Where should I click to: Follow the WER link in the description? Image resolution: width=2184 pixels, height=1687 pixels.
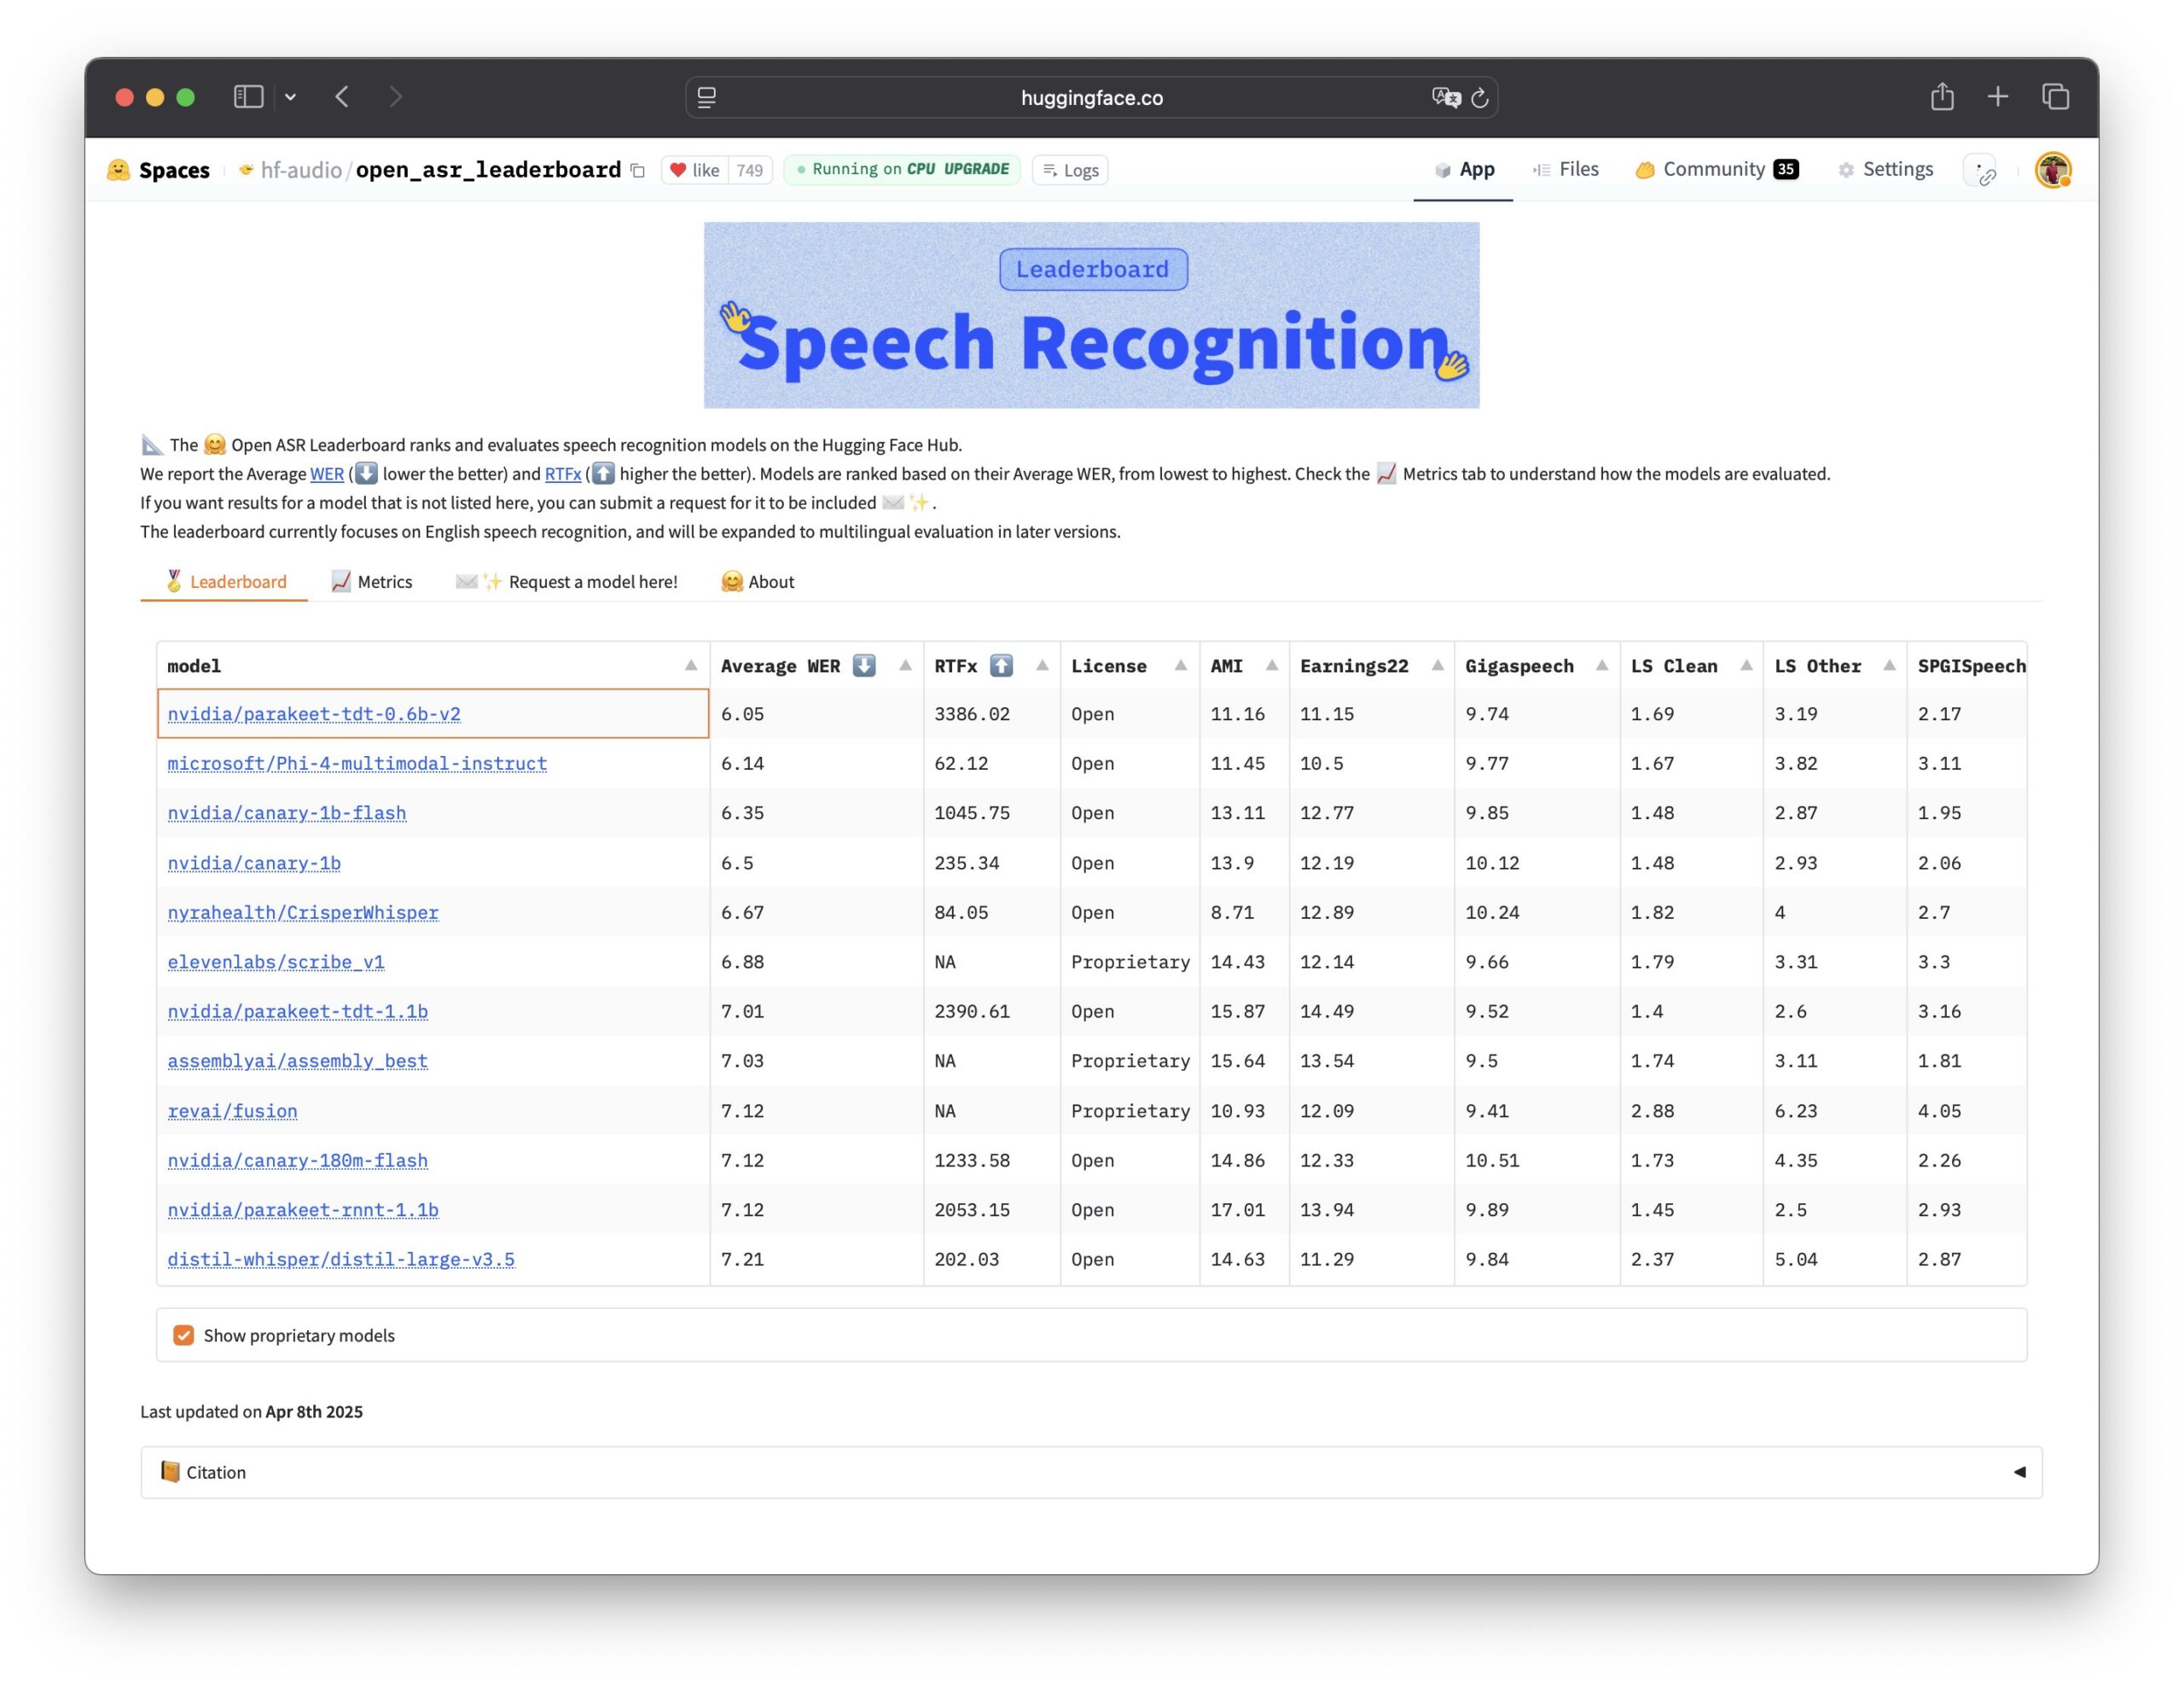pyautogui.click(x=327, y=474)
